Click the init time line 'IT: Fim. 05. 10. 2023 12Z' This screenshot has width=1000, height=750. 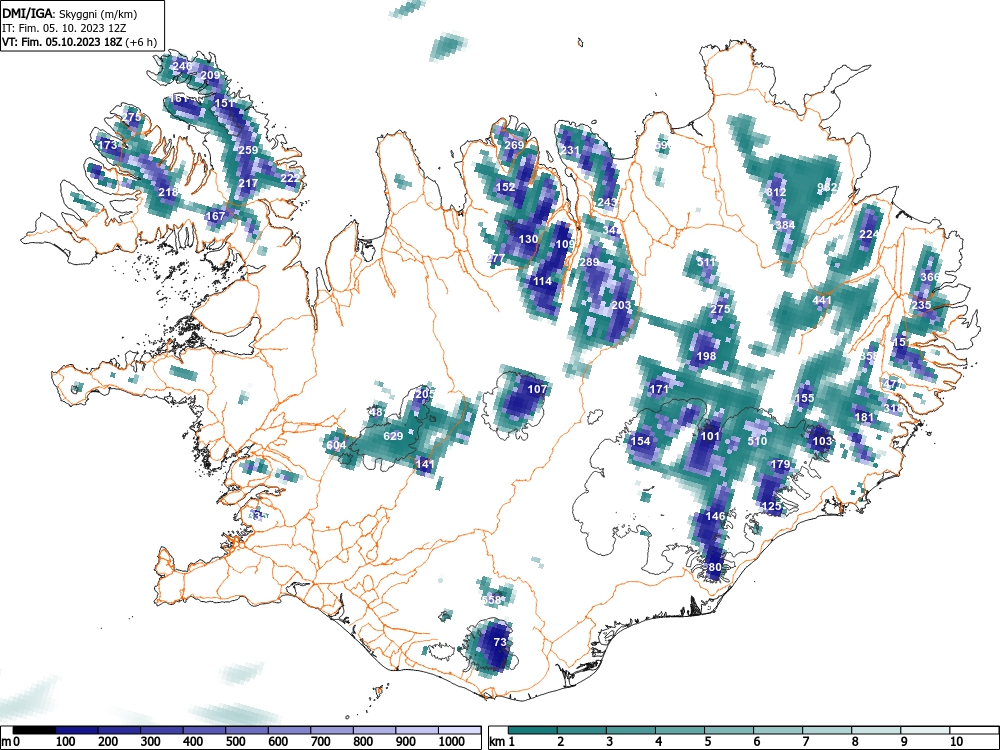pos(63,28)
